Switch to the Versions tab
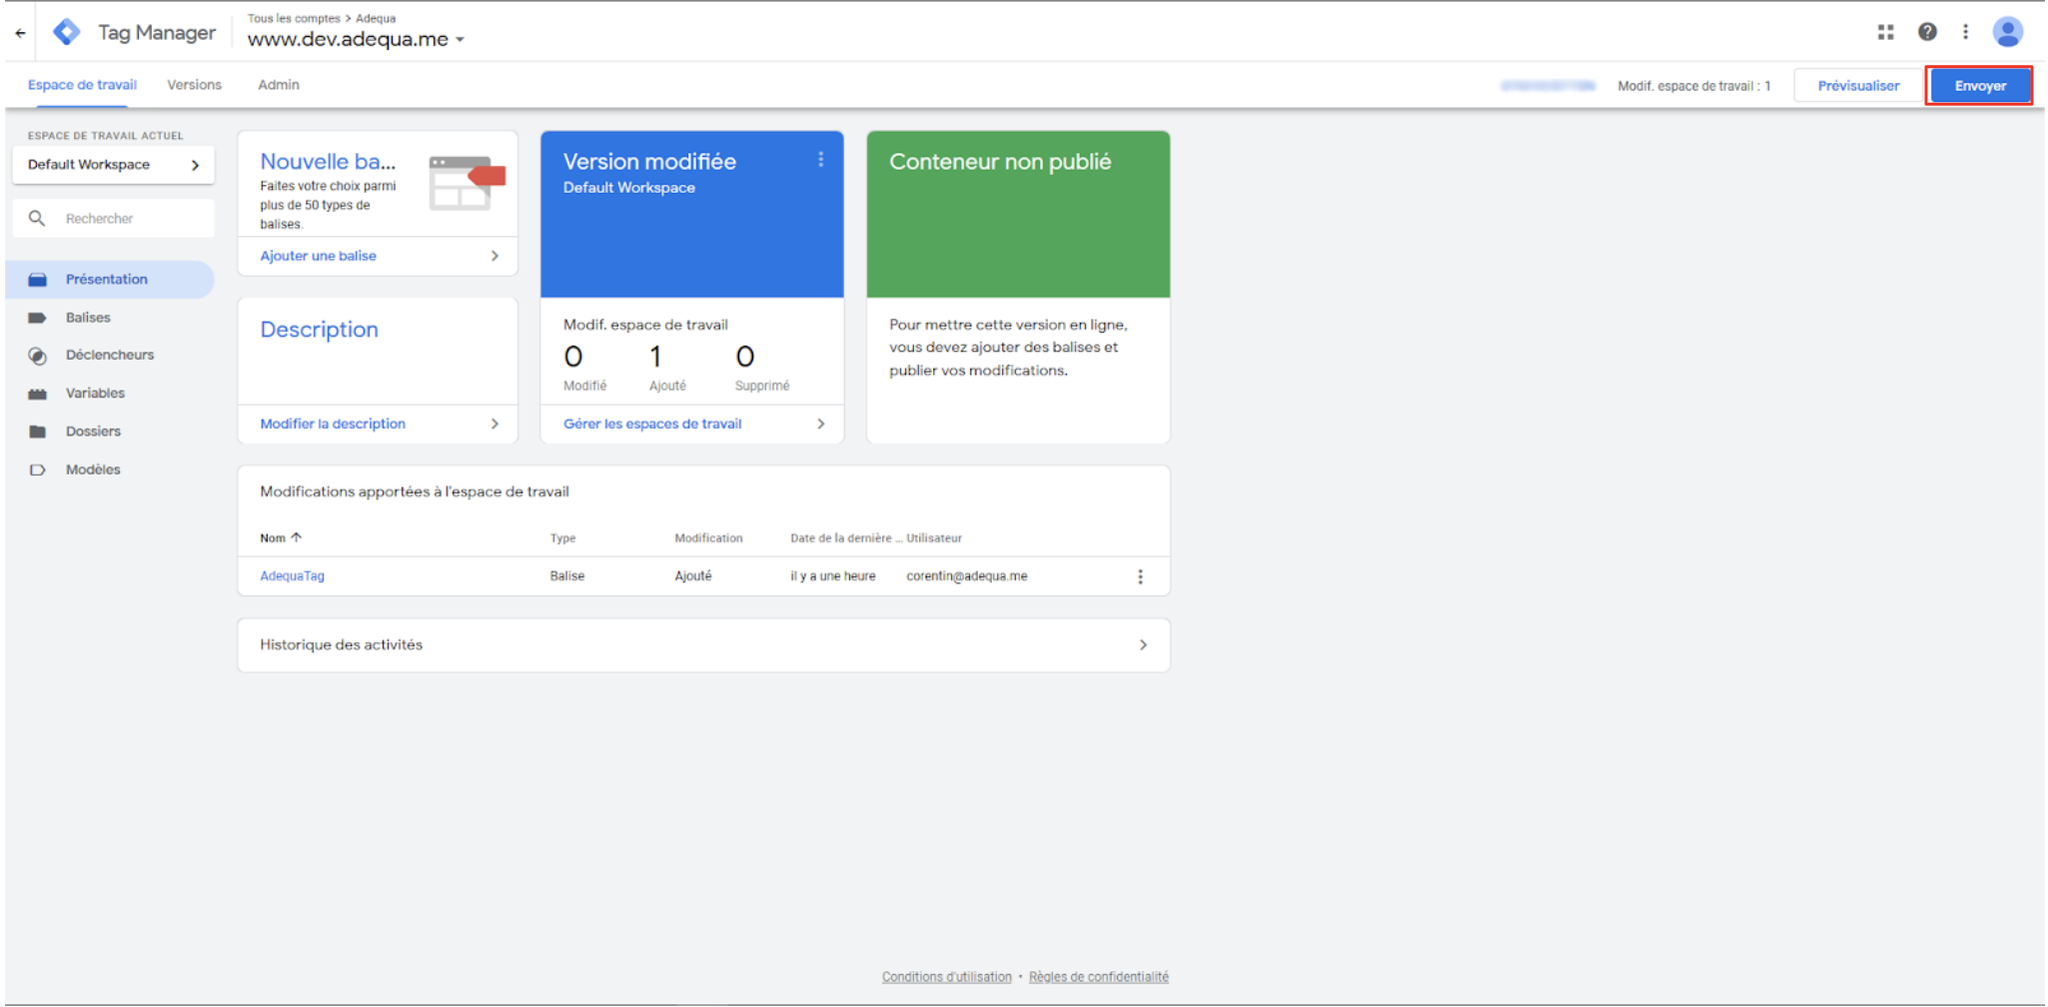Screen dimensions: 2048x1007 [194, 85]
